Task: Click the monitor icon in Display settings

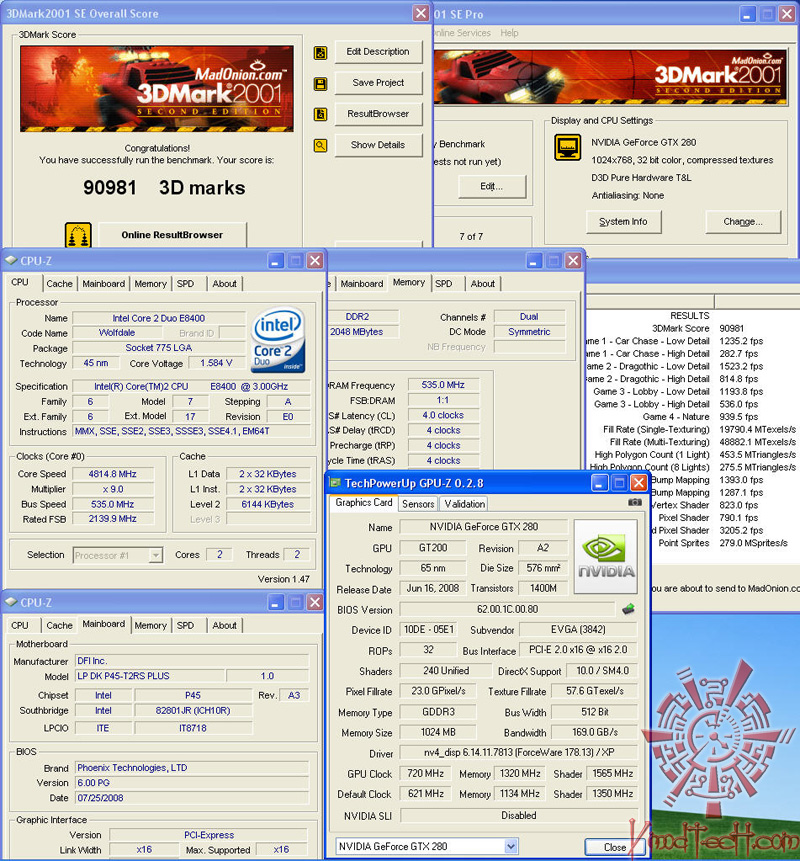Action: pos(568,147)
